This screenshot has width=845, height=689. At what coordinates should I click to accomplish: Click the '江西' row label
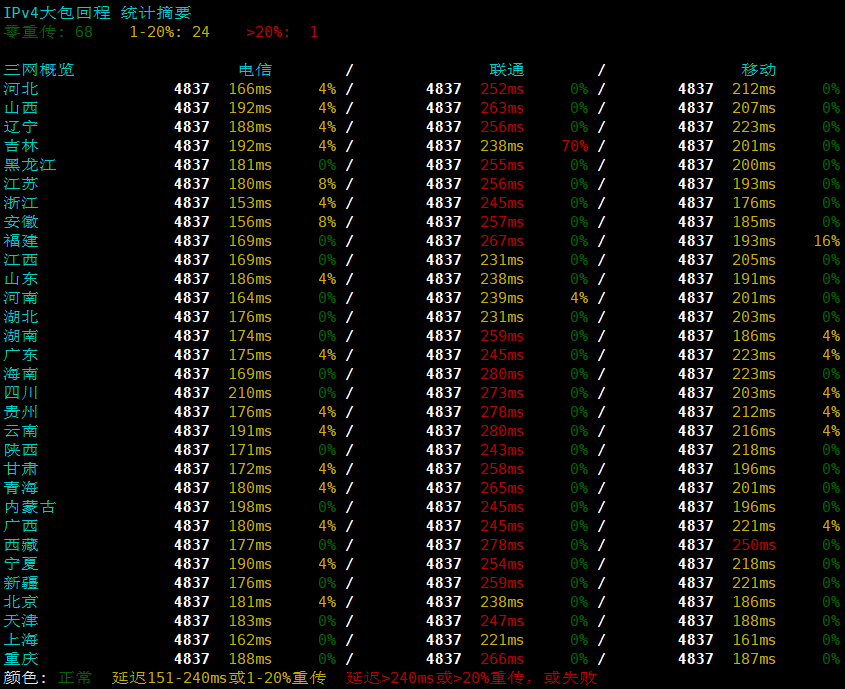click(x=21, y=260)
